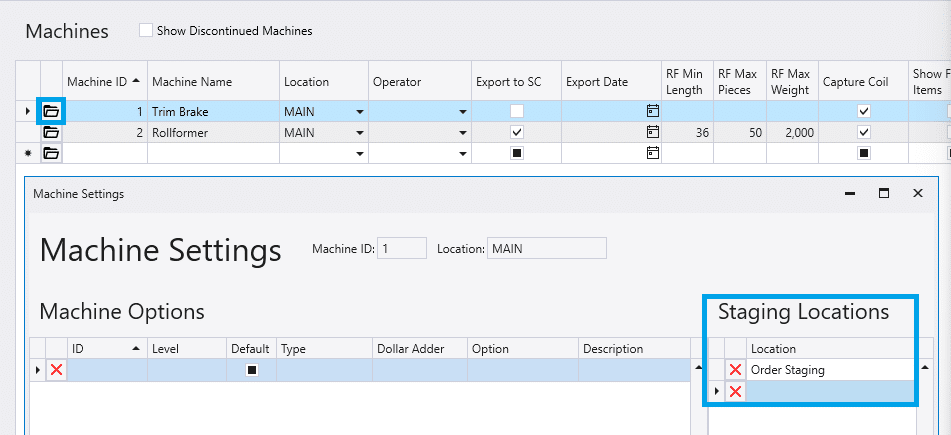Toggle Capture Coil for Trim Brake
The height and width of the screenshot is (435, 951).
coord(864,111)
